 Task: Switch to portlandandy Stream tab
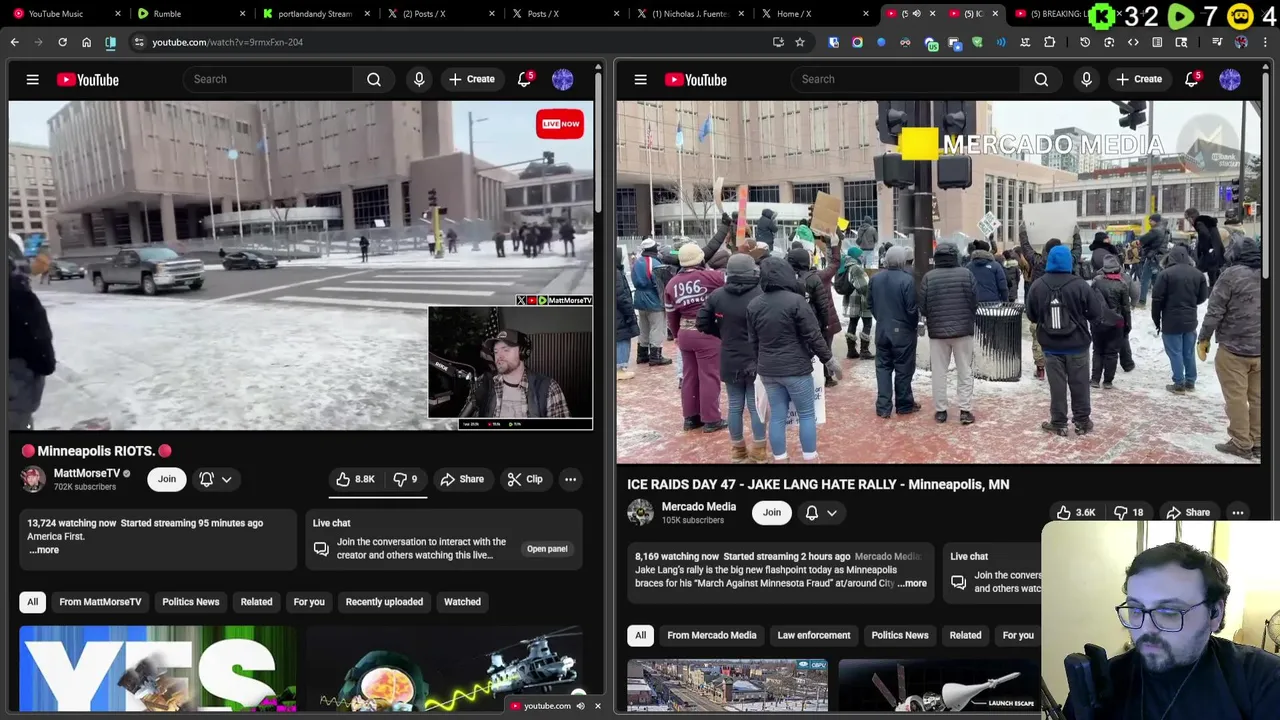coord(314,14)
